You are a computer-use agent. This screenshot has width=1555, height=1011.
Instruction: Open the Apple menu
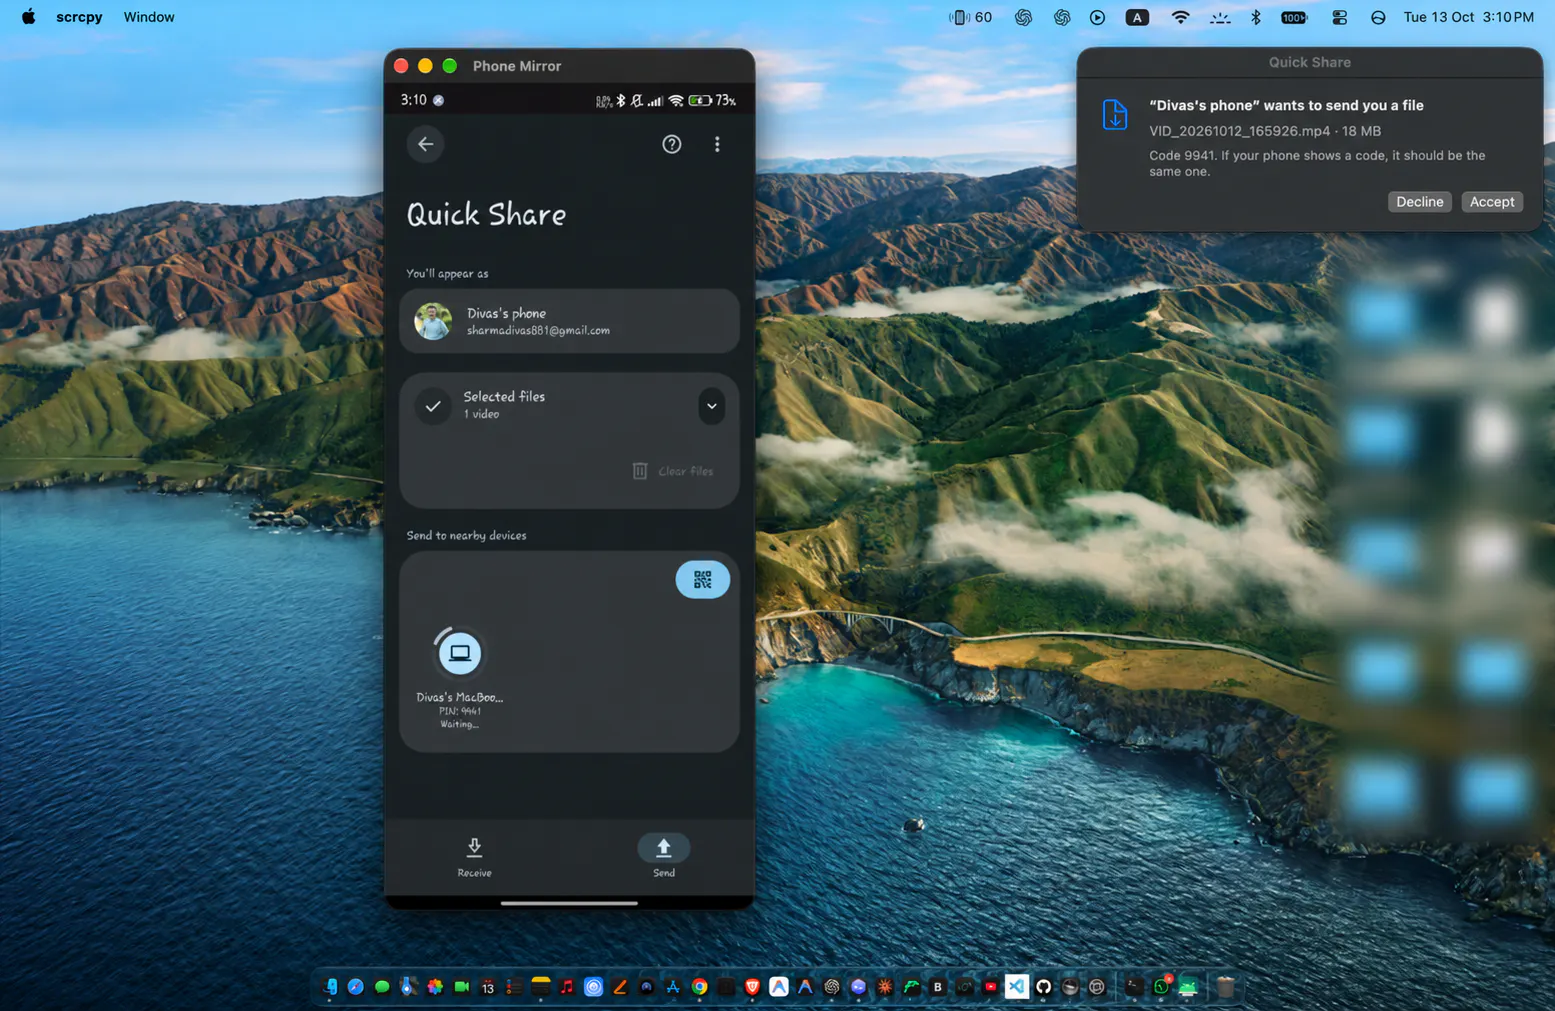[x=28, y=17]
